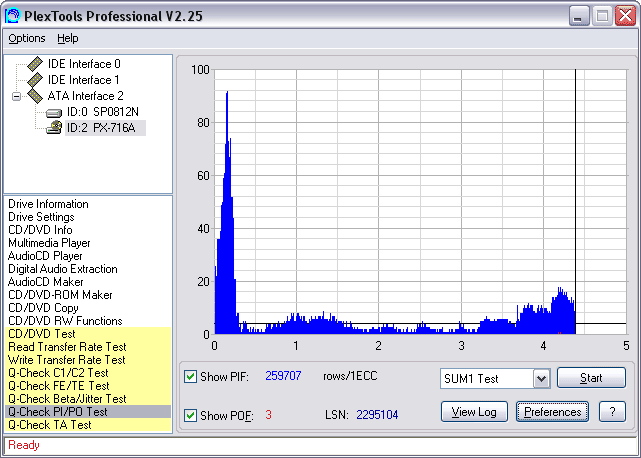Select Q-Check FE/TE Test
This screenshot has width=641, height=458.
[88, 386]
